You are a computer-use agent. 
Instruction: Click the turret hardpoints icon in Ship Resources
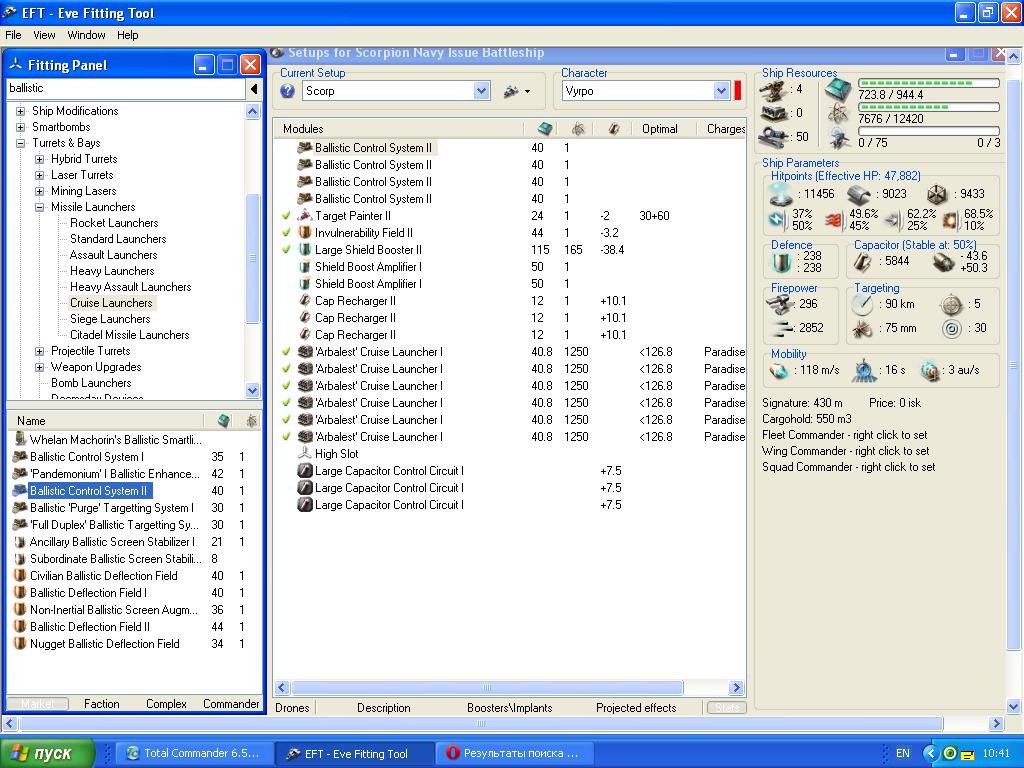pos(775,89)
